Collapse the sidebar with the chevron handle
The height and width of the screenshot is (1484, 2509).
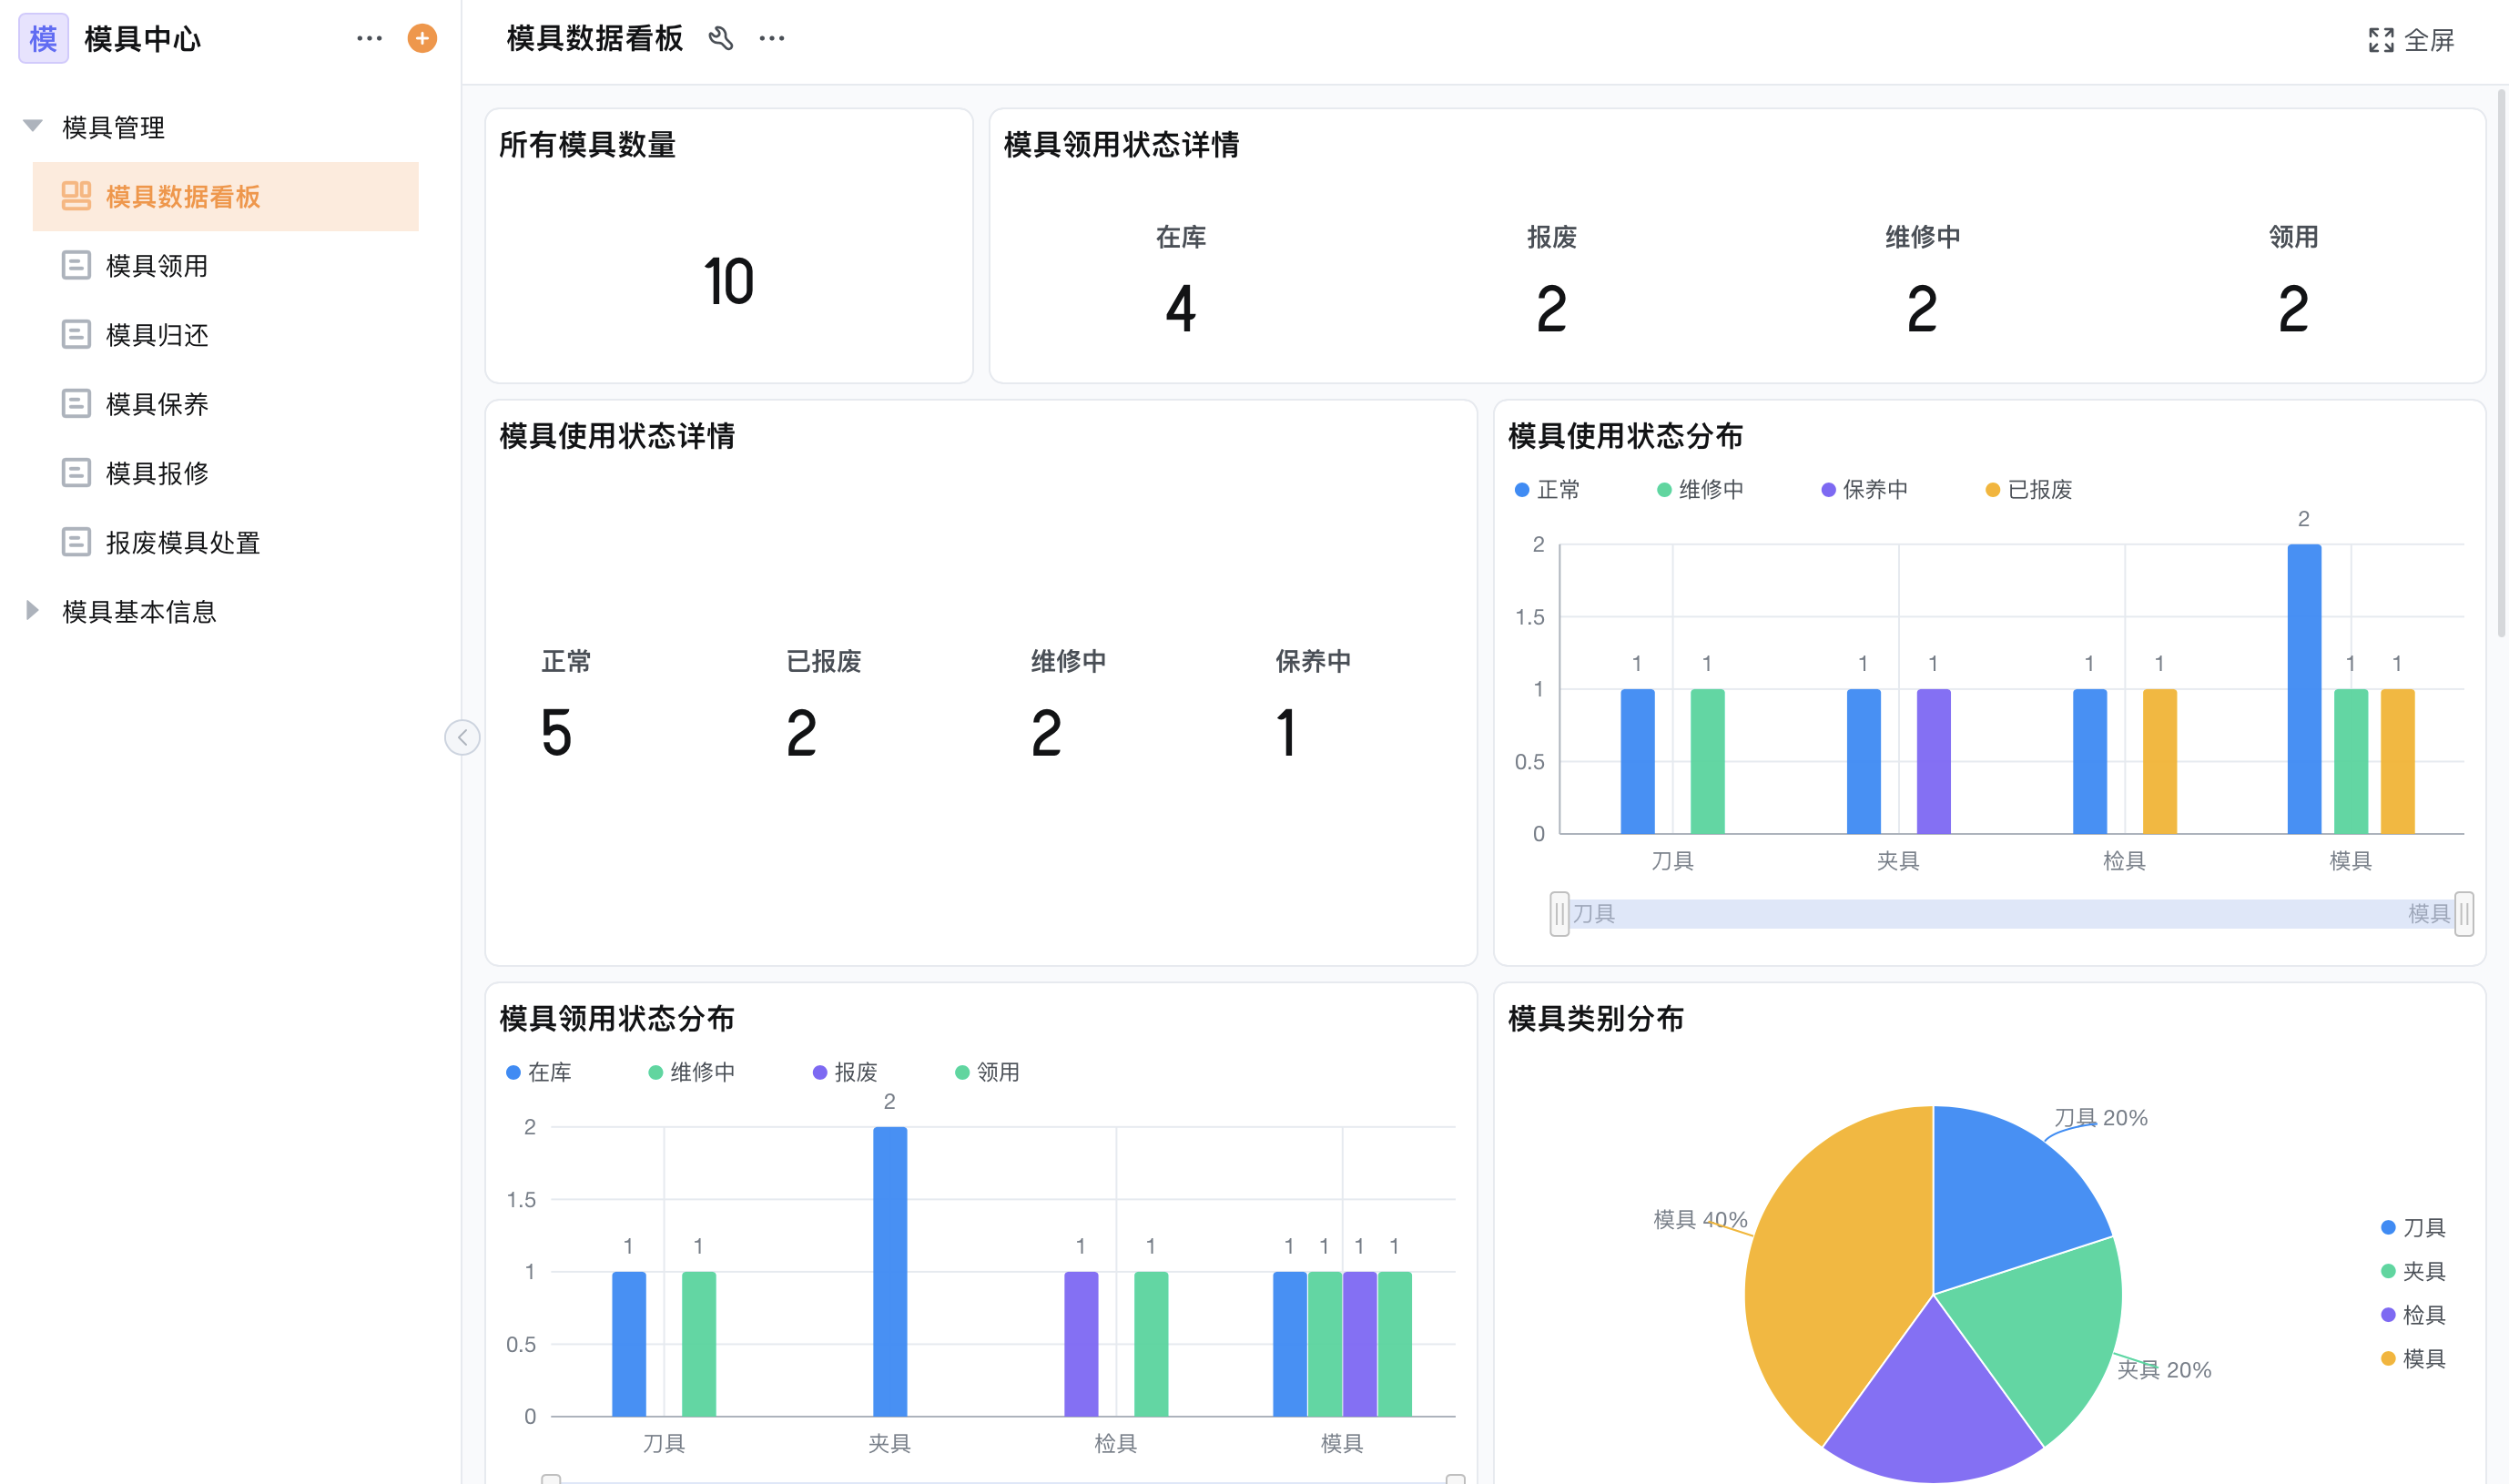(462, 738)
